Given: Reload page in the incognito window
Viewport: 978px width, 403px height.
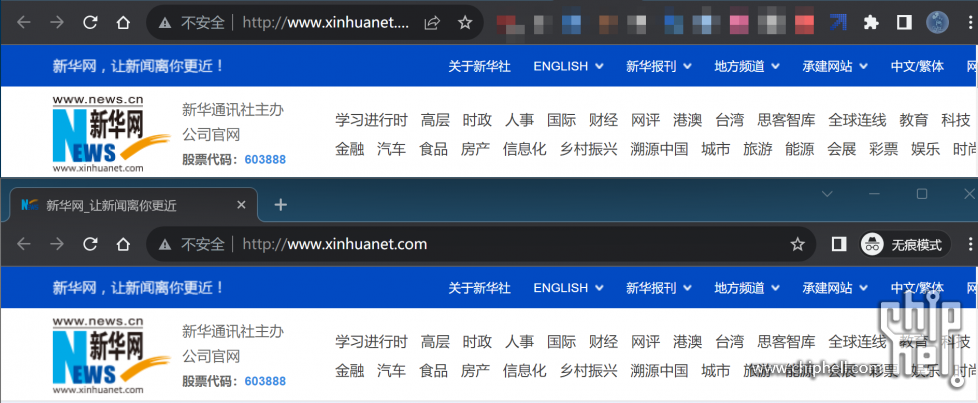Looking at the screenshot, I should [x=90, y=244].
